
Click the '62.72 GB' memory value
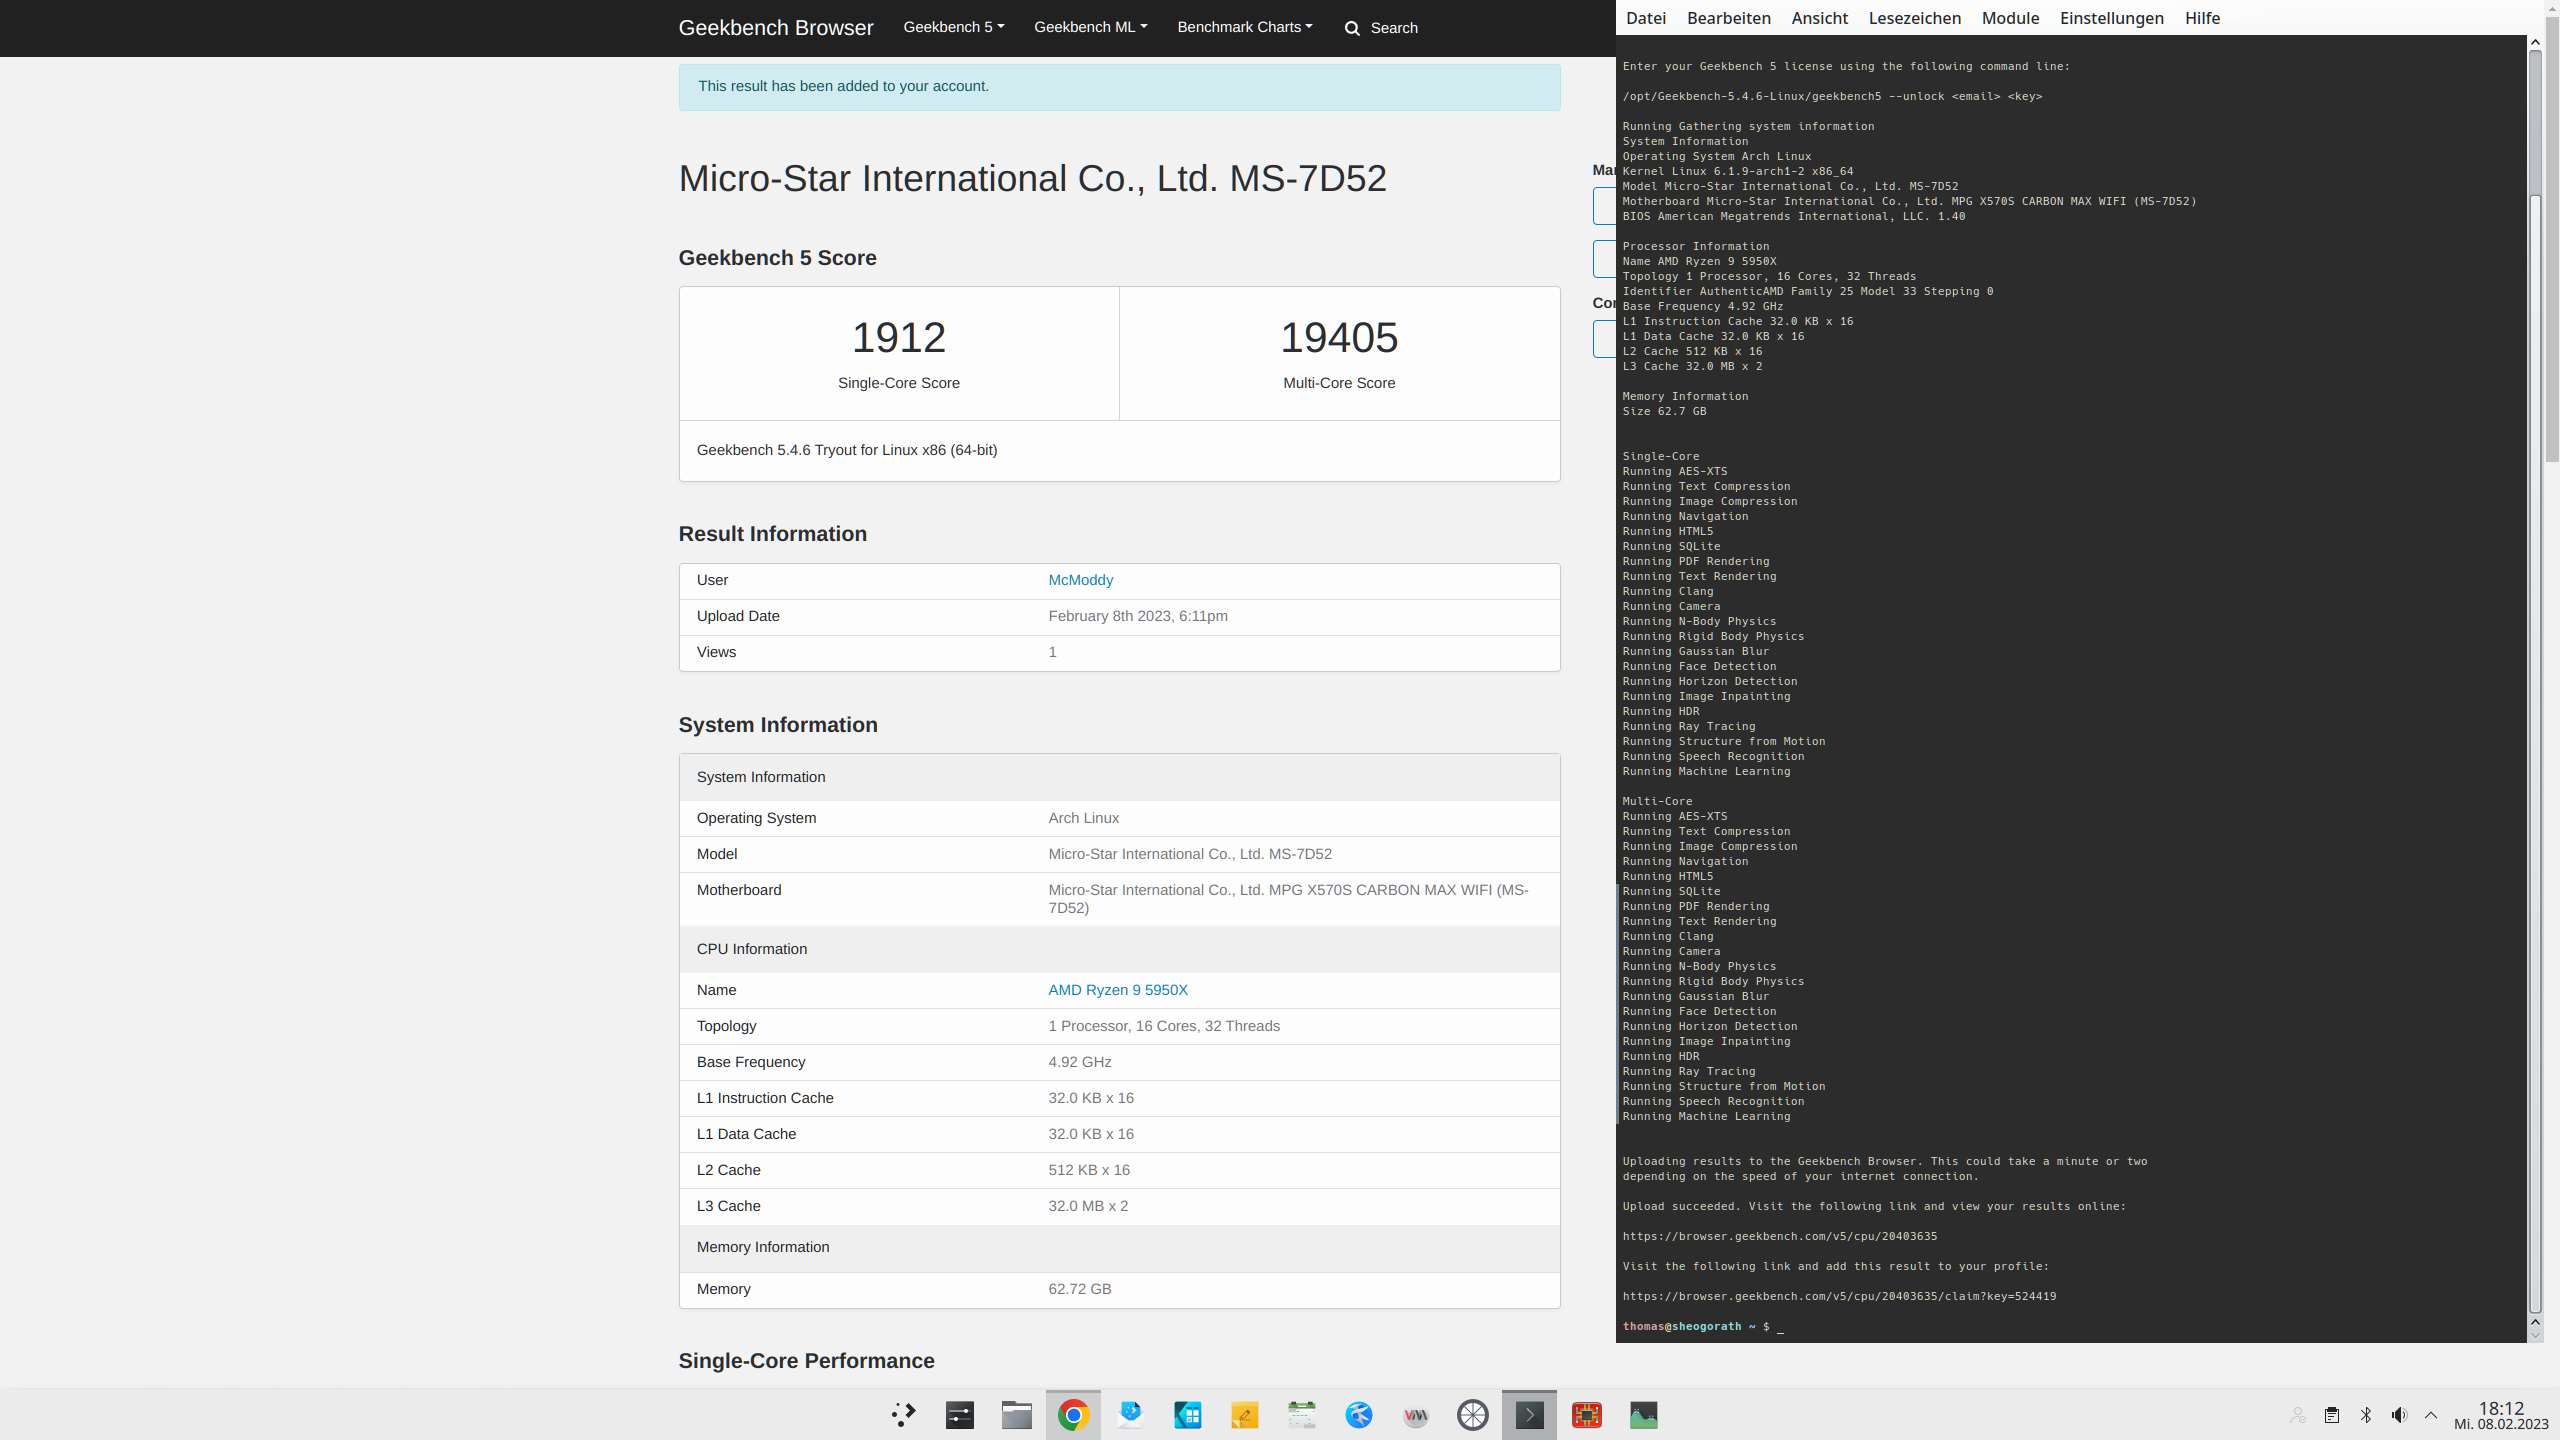pyautogui.click(x=1080, y=1289)
